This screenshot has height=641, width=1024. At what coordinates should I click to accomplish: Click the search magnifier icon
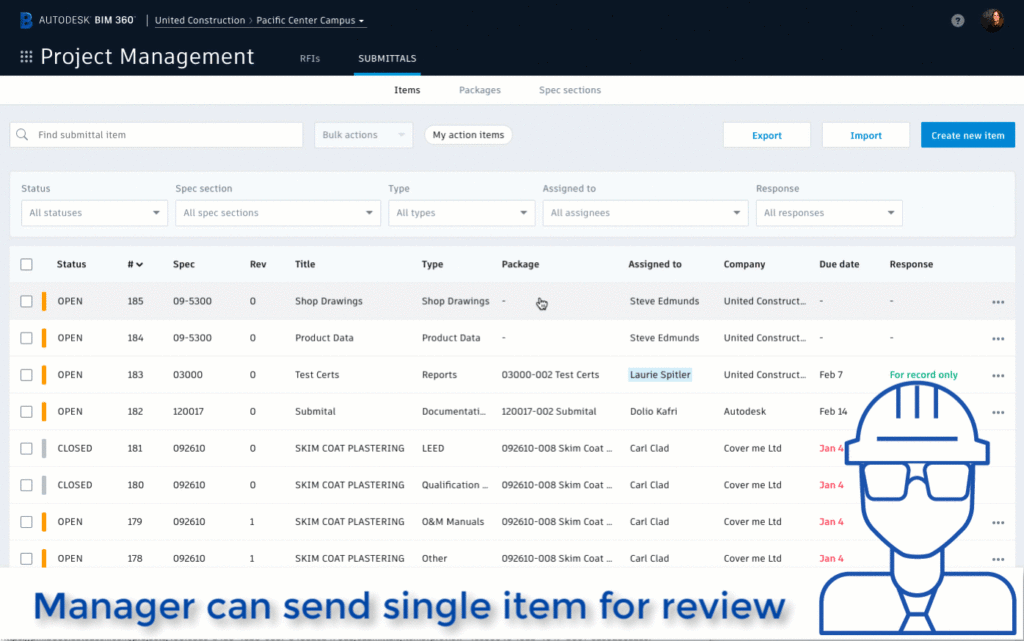(22, 134)
